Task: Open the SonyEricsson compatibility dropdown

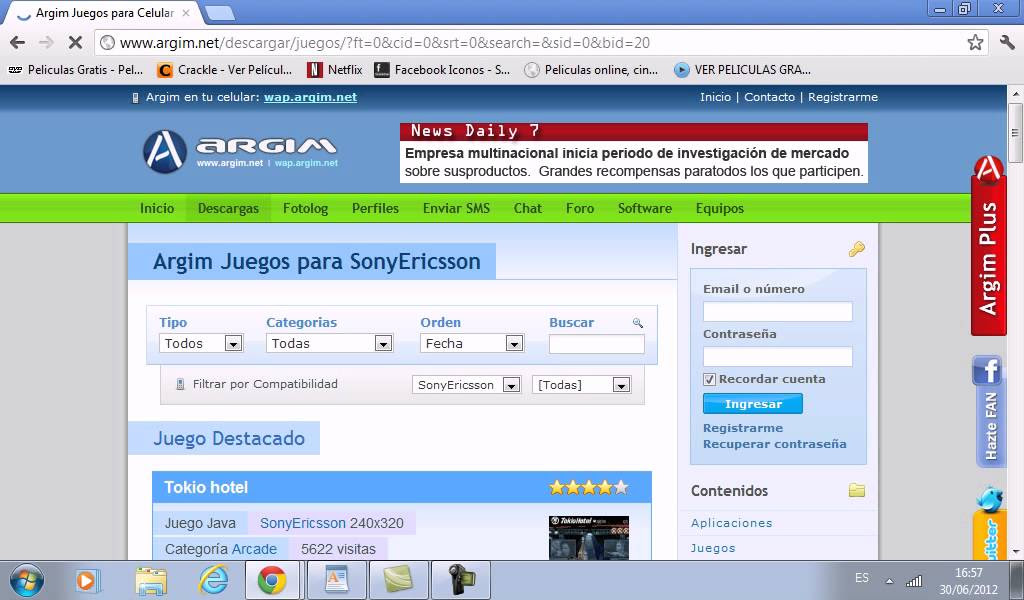Action: (466, 385)
